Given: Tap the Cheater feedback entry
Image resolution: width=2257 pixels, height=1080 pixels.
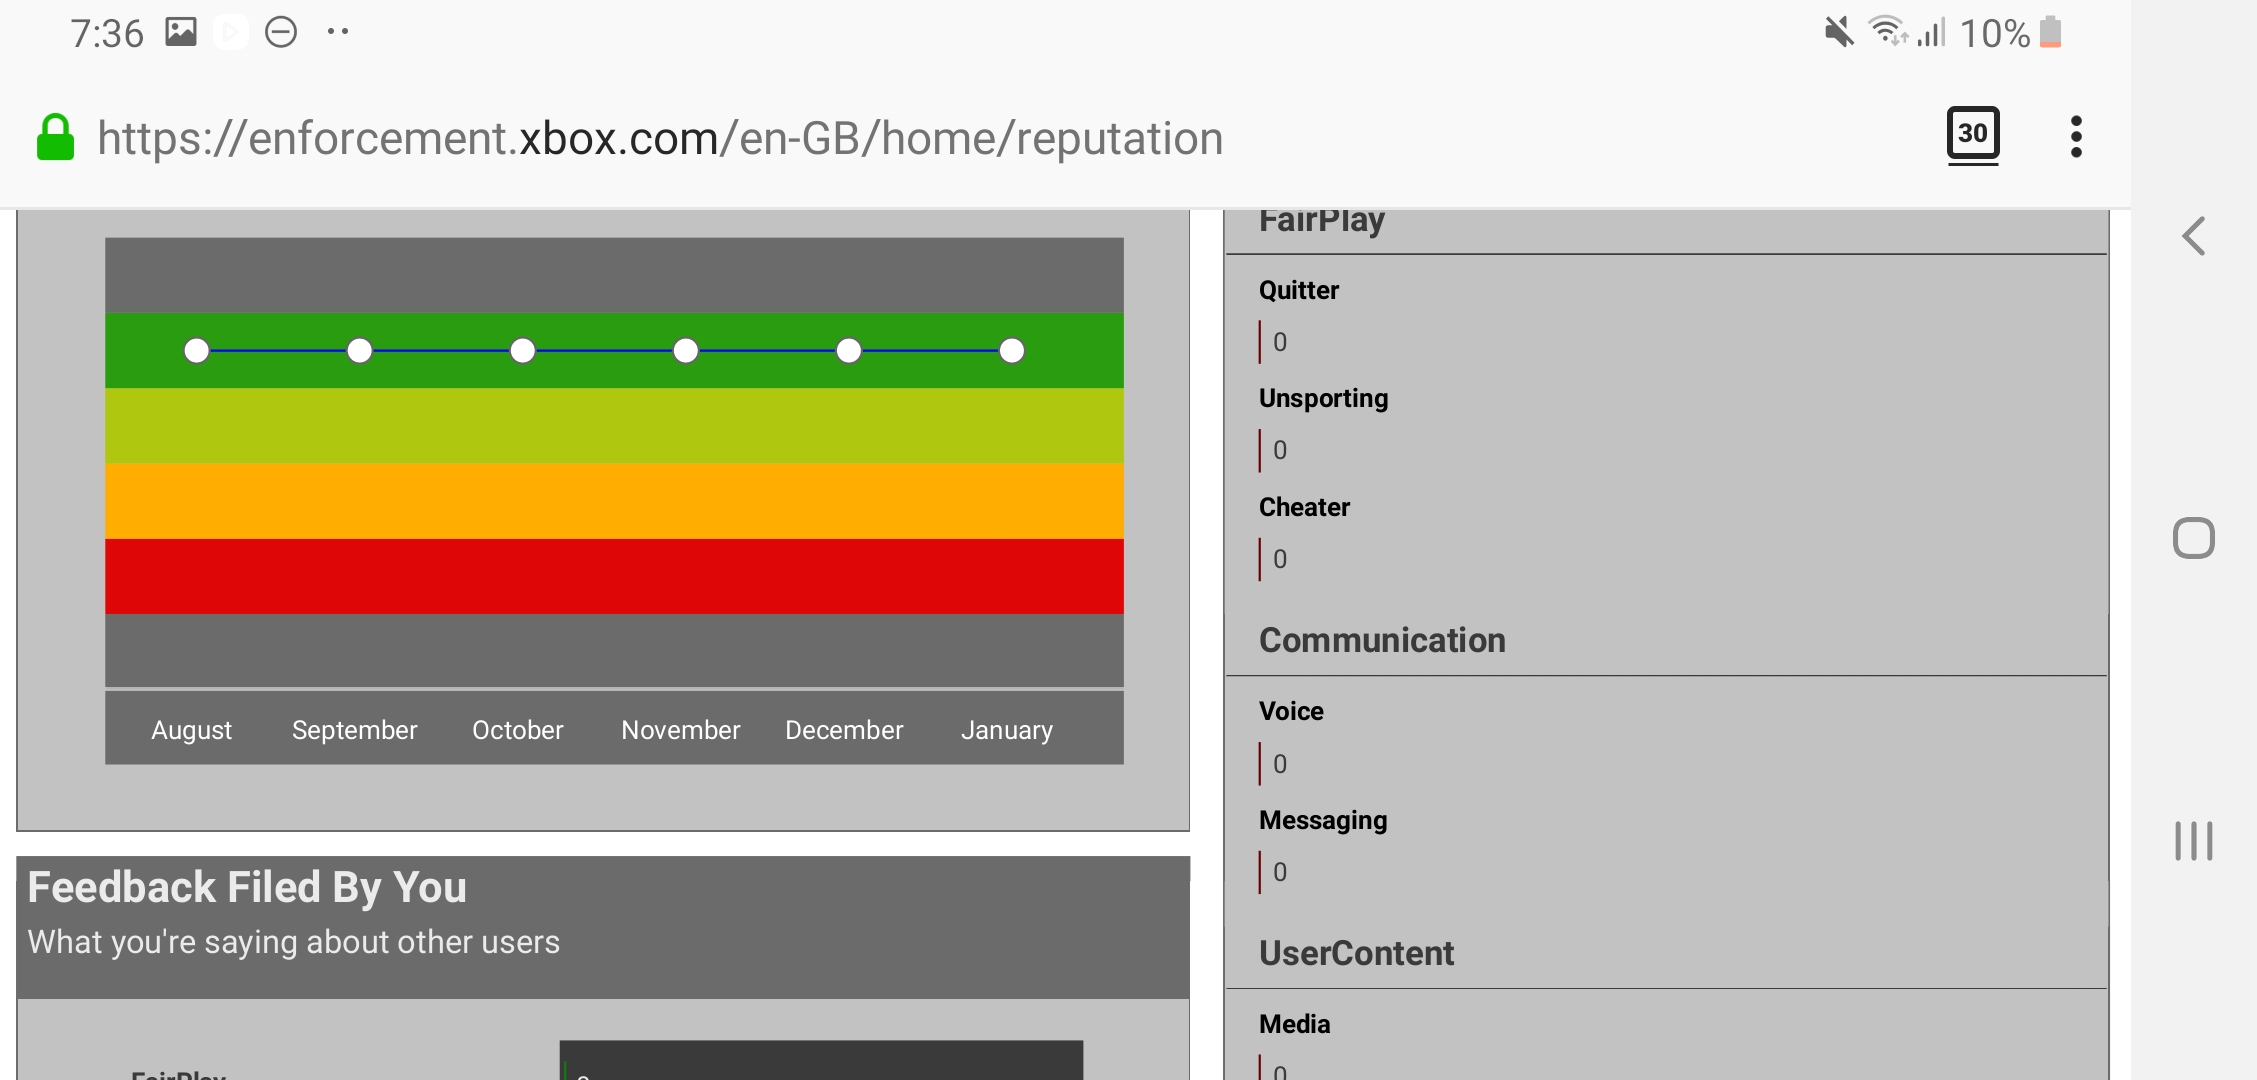Looking at the screenshot, I should pos(1304,507).
